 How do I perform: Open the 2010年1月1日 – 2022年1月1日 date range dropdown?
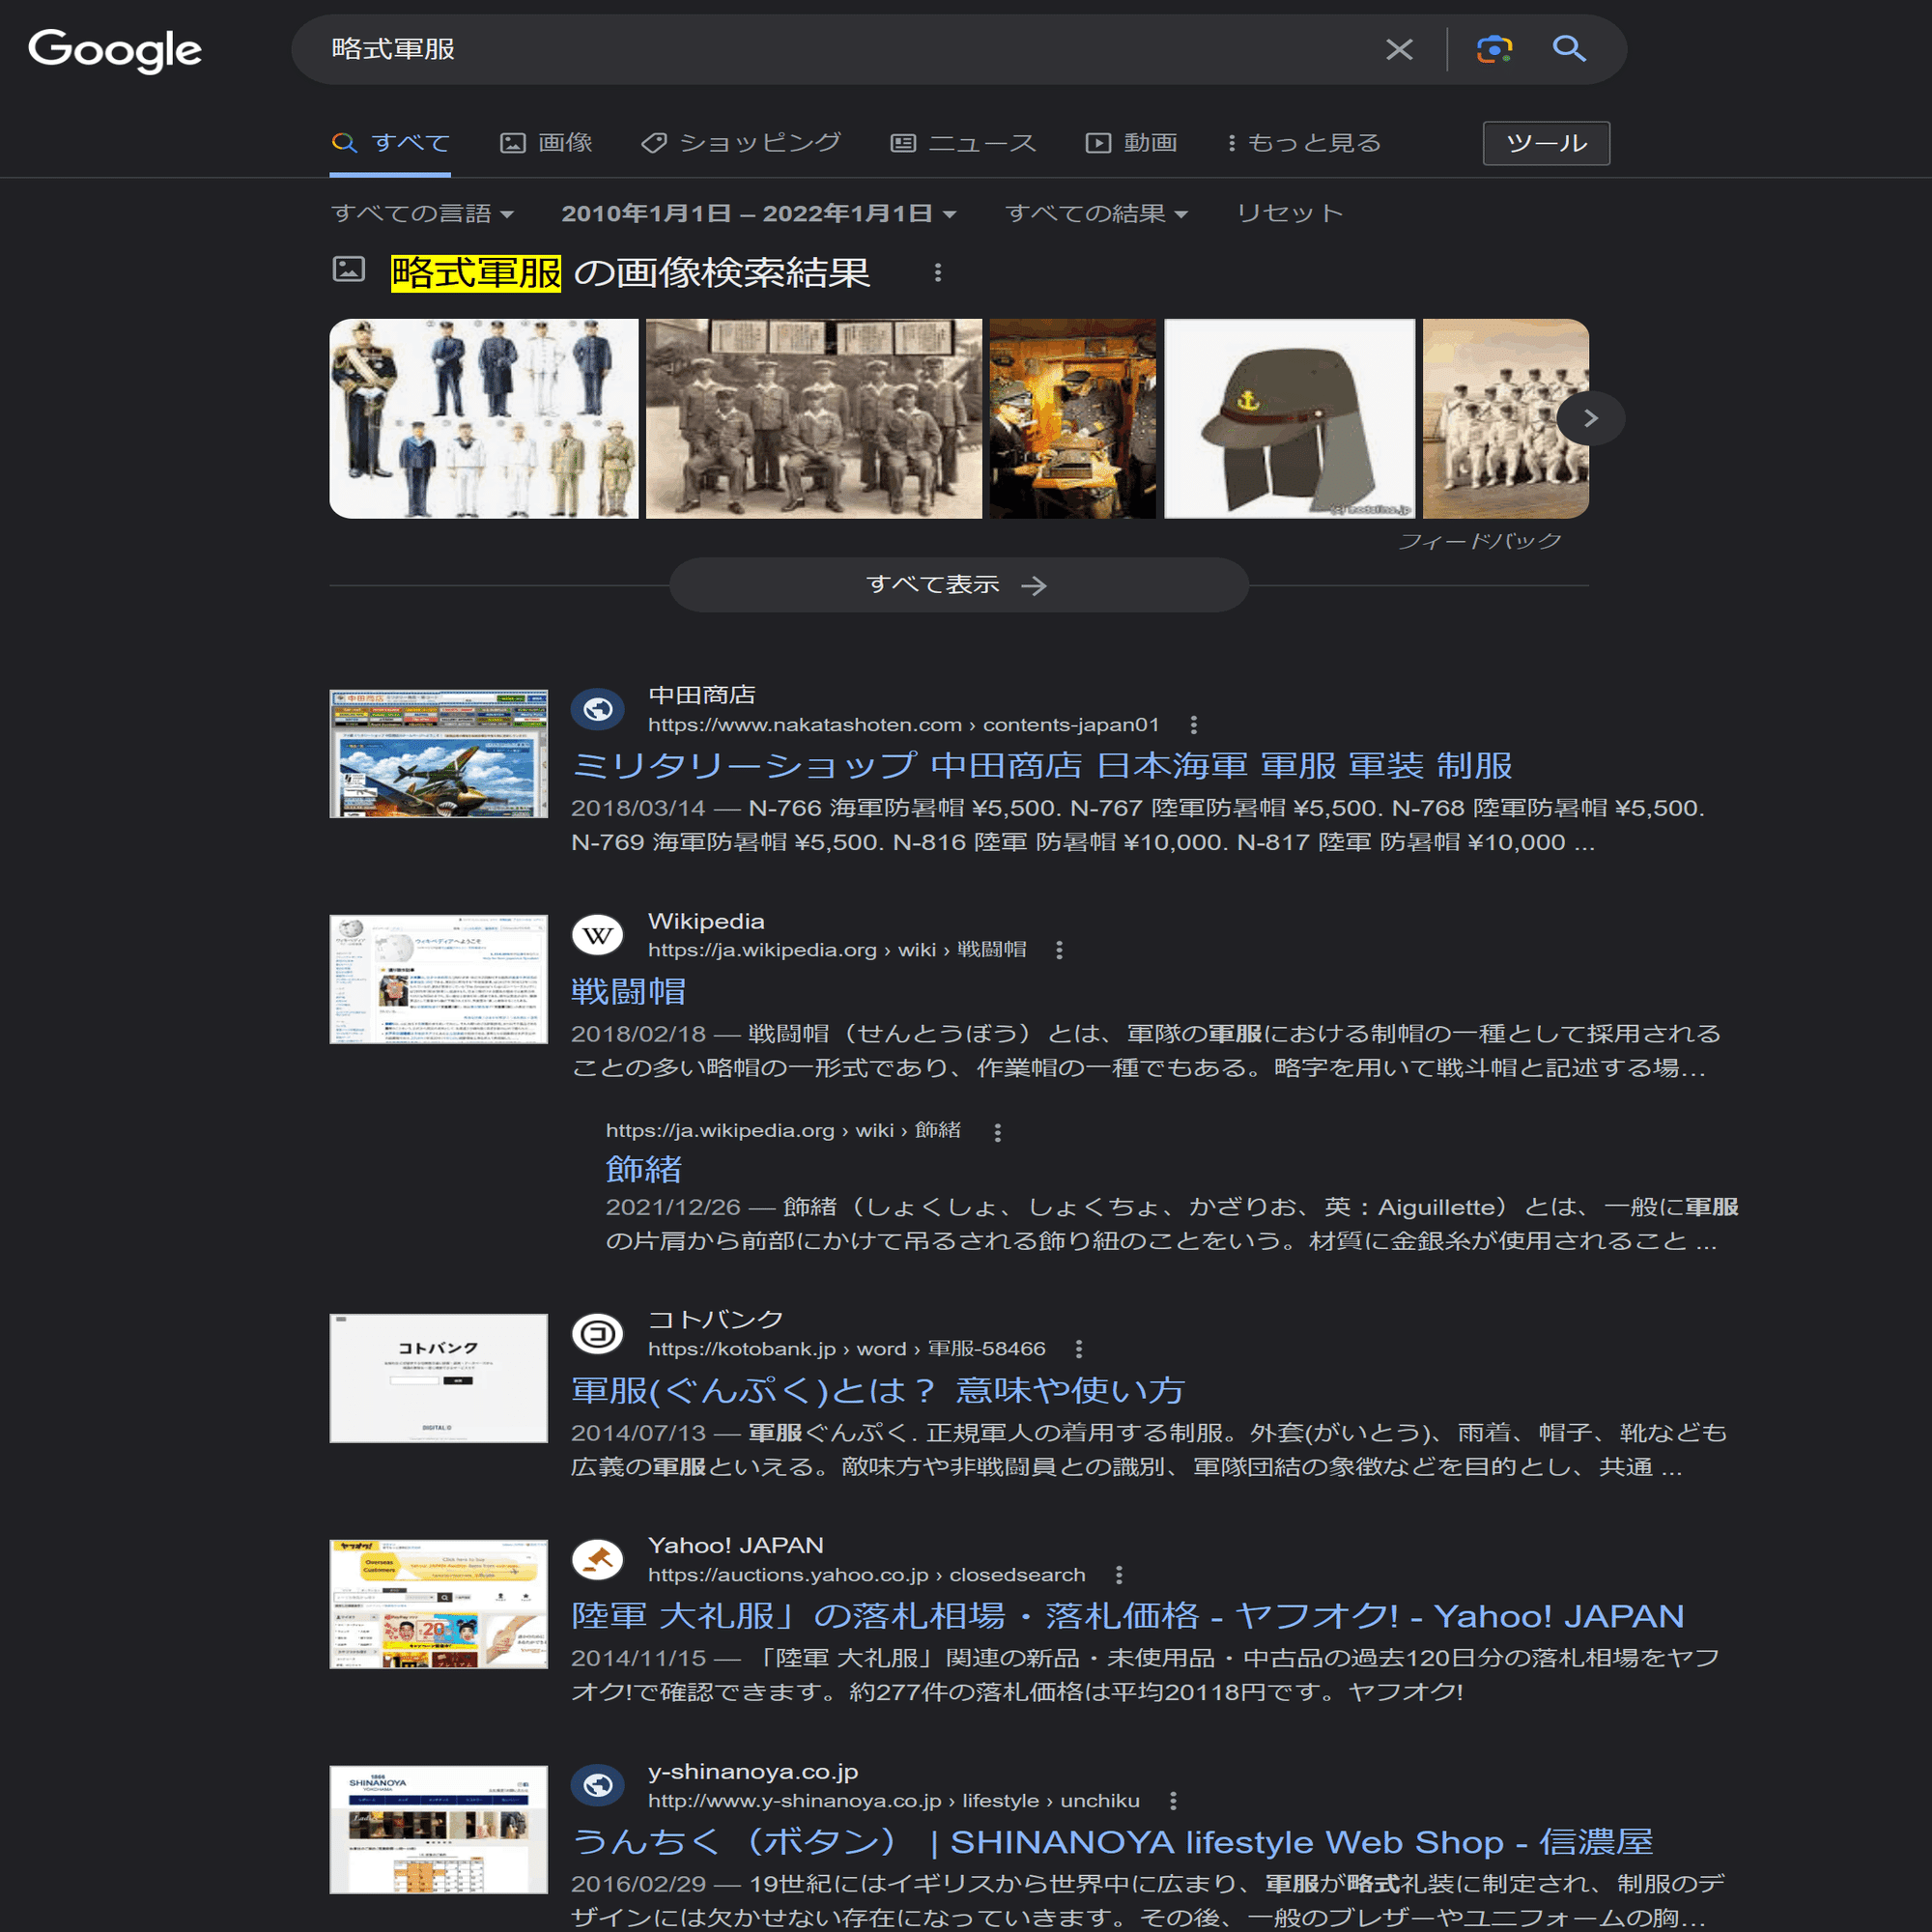758,213
